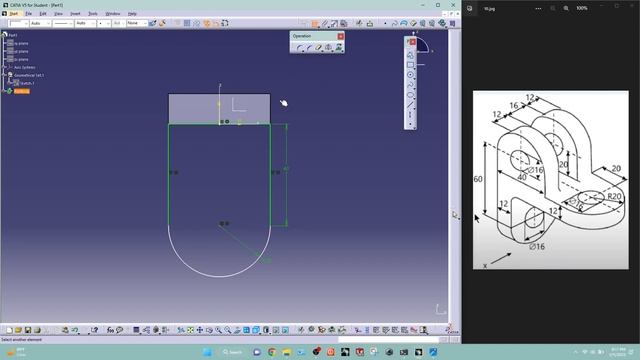This screenshot has width=640, height=360.
Task: Open the Insert menu
Action: pyautogui.click(x=75, y=13)
